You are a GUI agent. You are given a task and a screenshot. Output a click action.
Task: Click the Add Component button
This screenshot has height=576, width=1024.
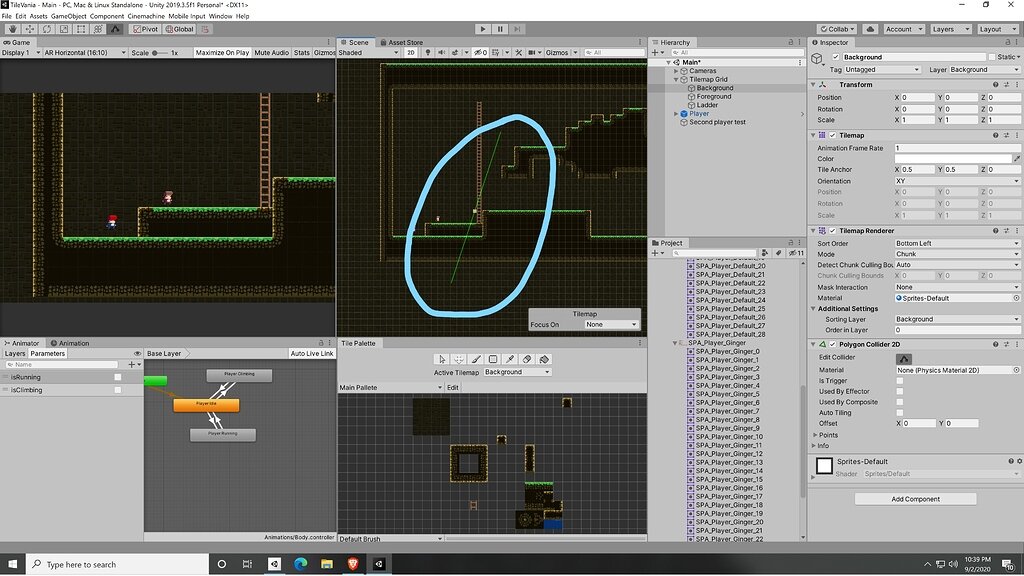(916, 499)
